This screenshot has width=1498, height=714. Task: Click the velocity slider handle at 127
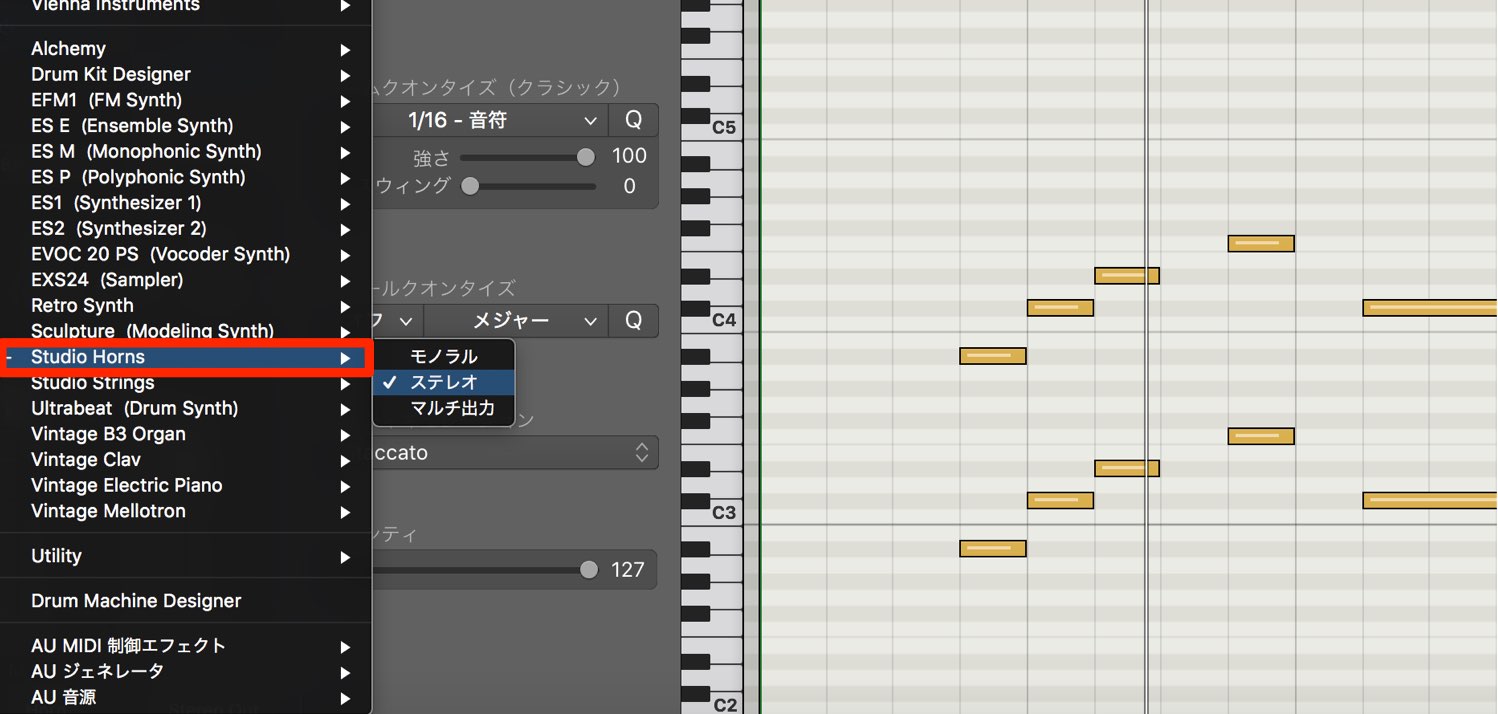(x=589, y=570)
